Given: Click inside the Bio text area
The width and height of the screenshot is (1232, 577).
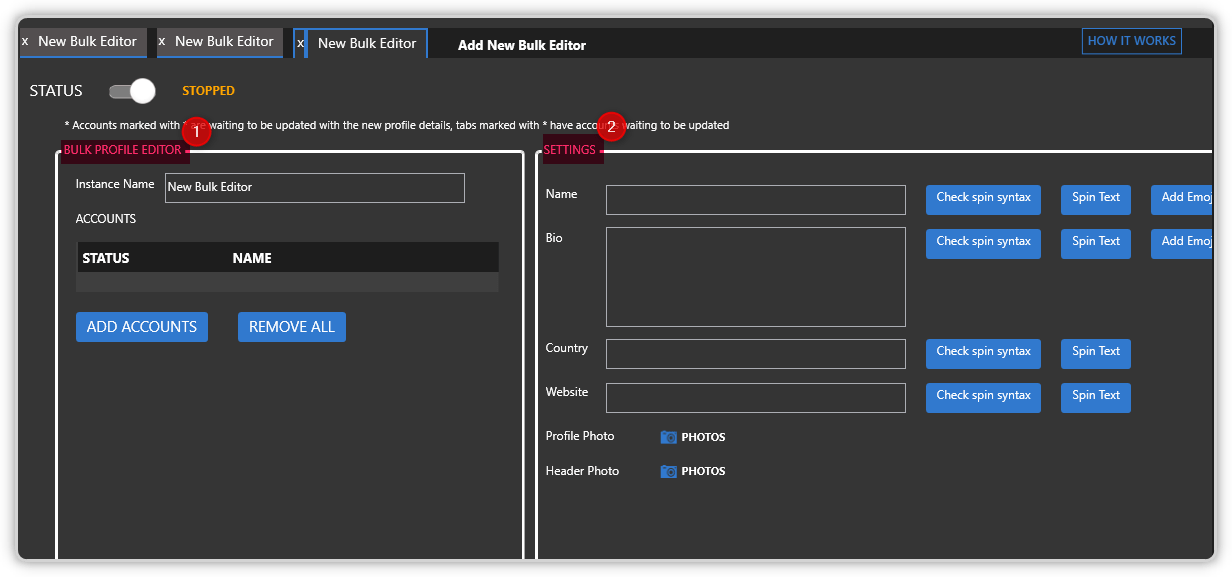Looking at the screenshot, I should tap(755, 276).
